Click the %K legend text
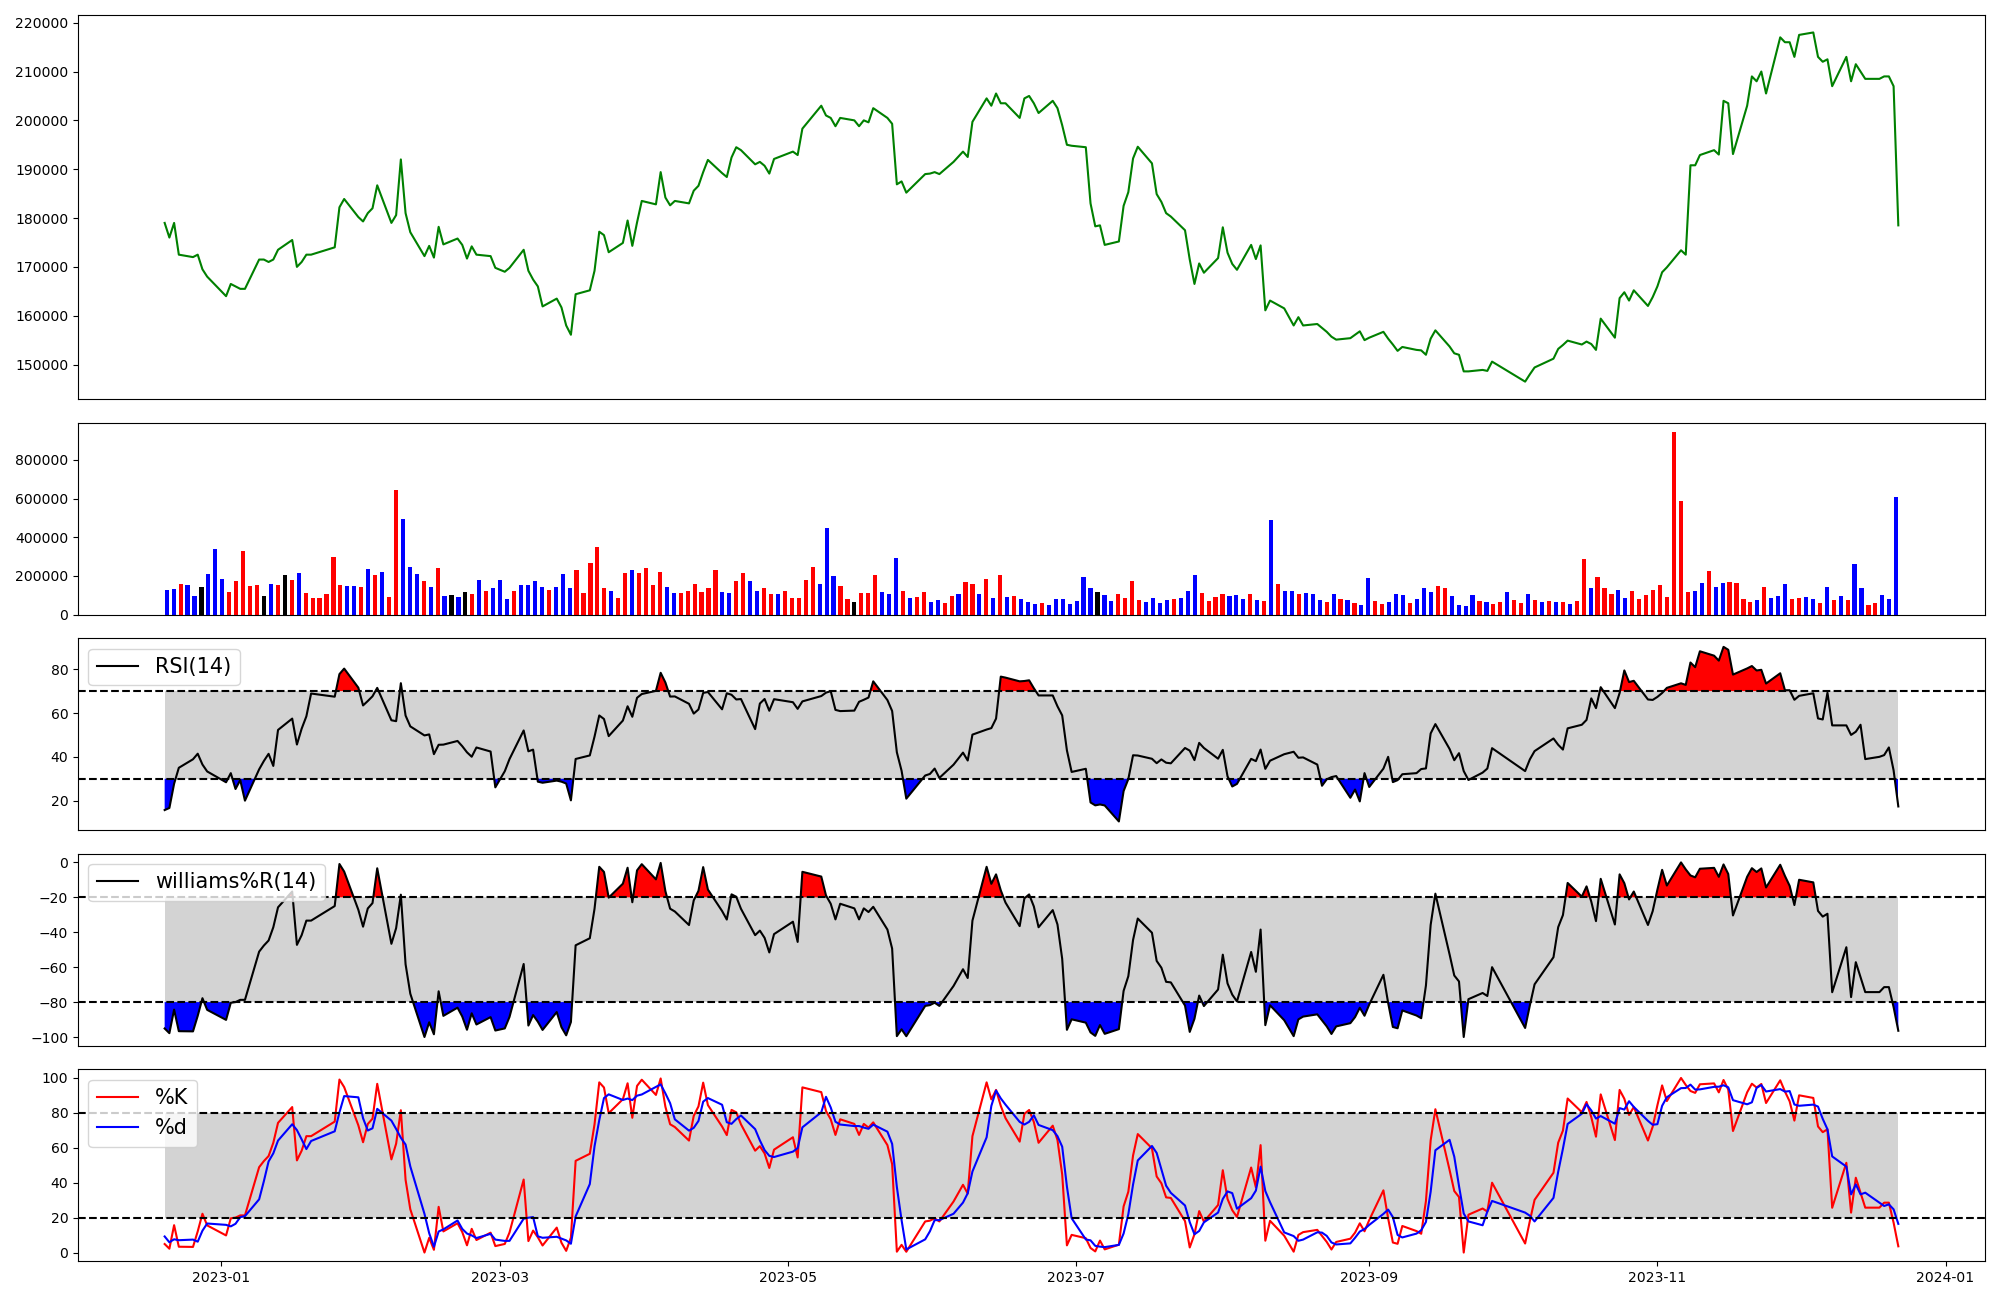The image size is (2000, 1300). click(x=171, y=1097)
